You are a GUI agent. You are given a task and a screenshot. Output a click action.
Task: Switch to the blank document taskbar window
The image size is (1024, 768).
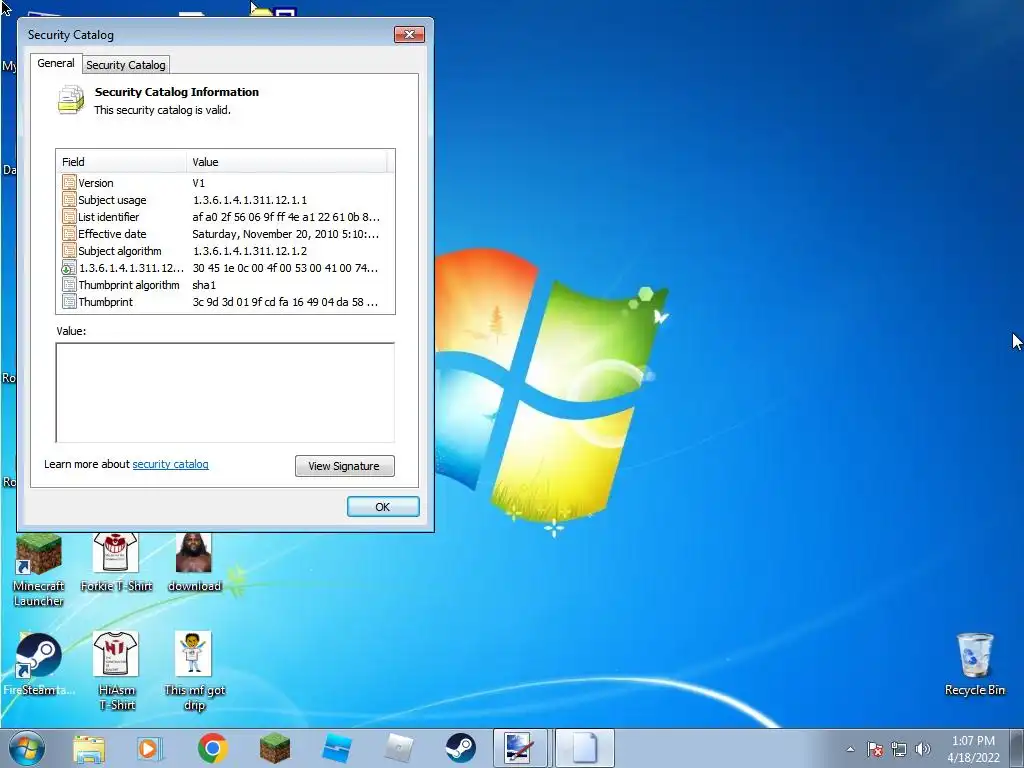pyautogui.click(x=584, y=748)
